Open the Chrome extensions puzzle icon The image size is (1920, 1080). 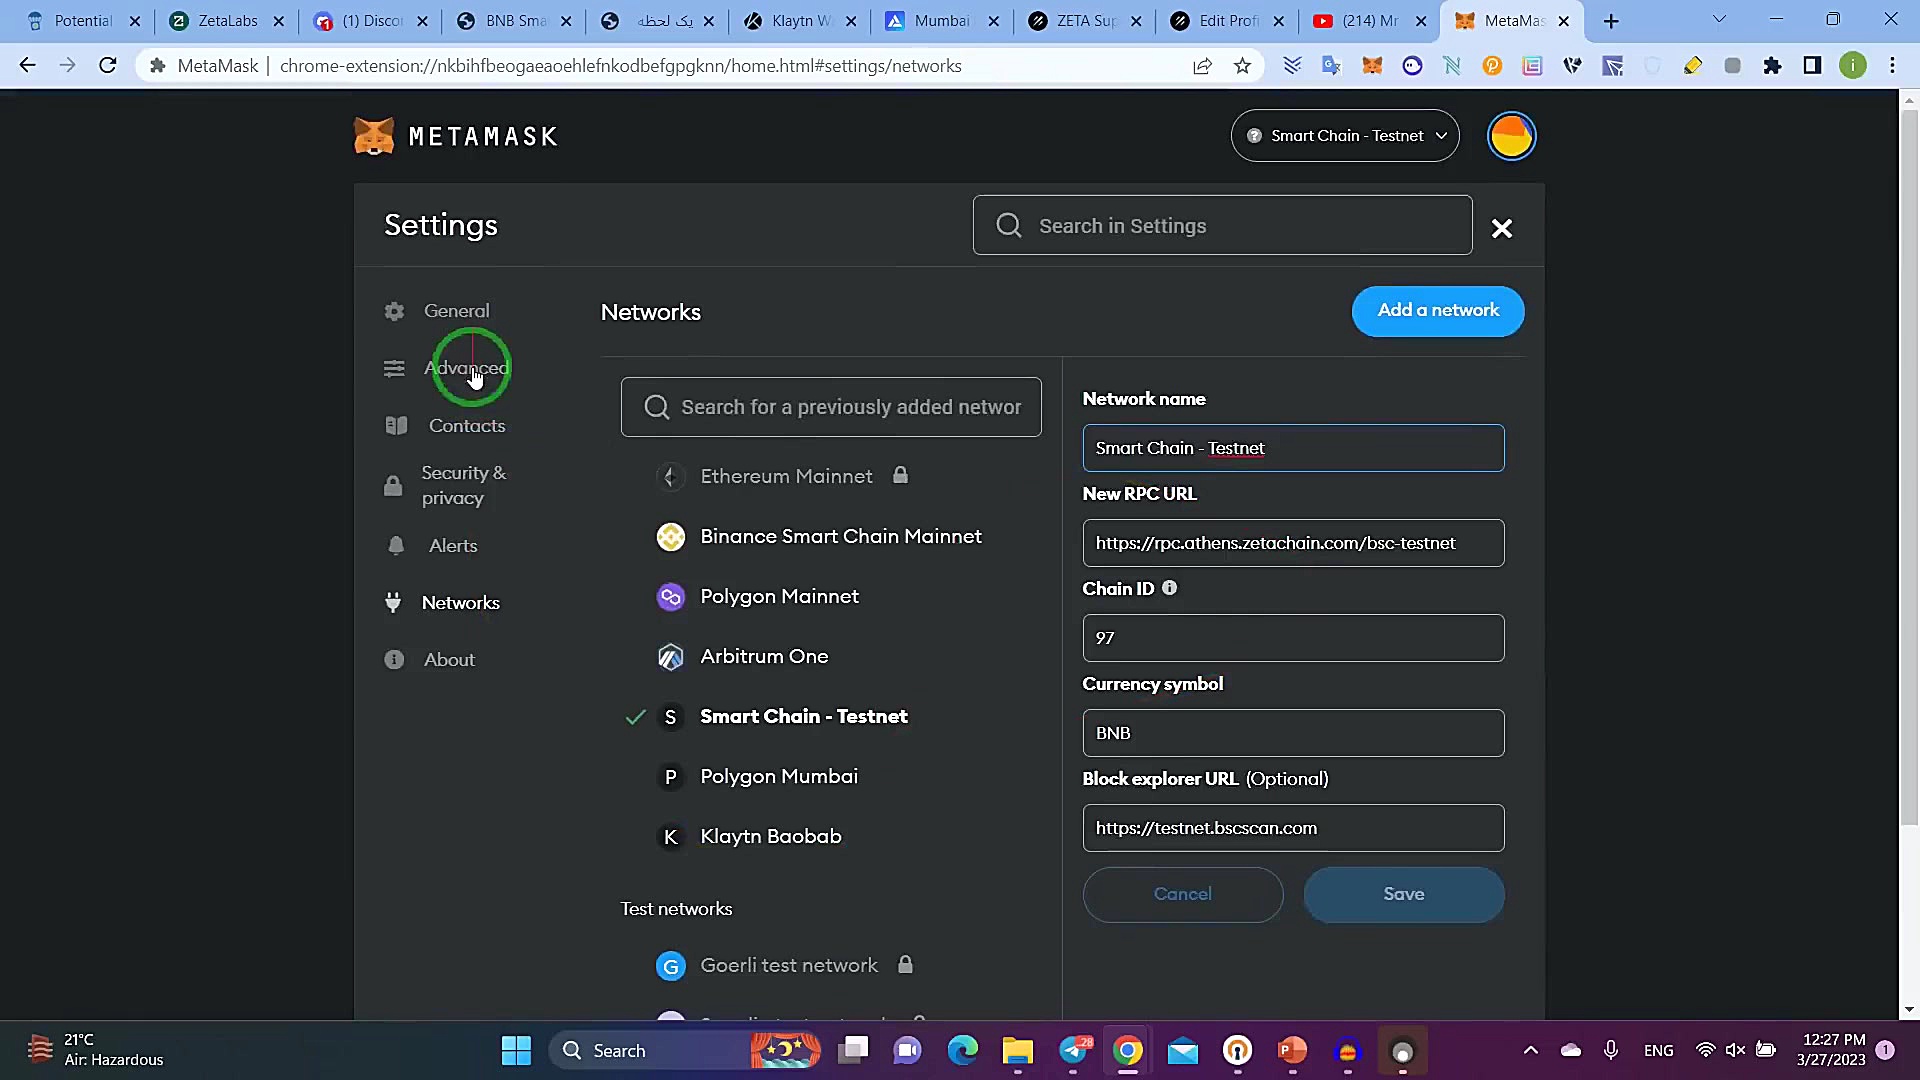[x=1772, y=66]
